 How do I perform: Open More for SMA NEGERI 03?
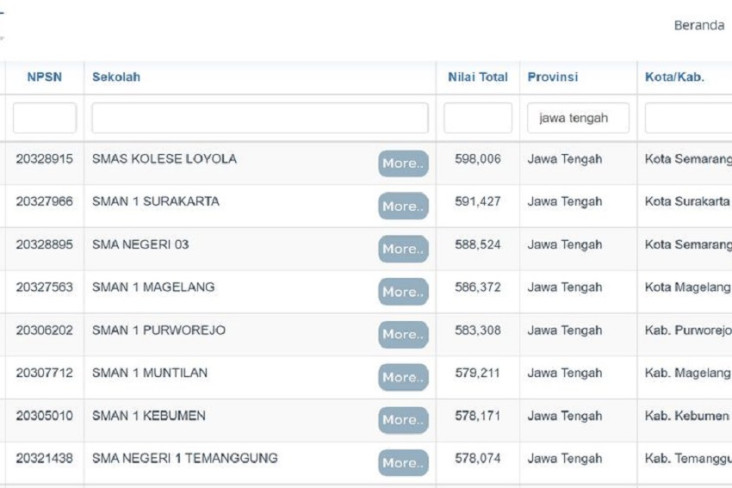coord(403,249)
